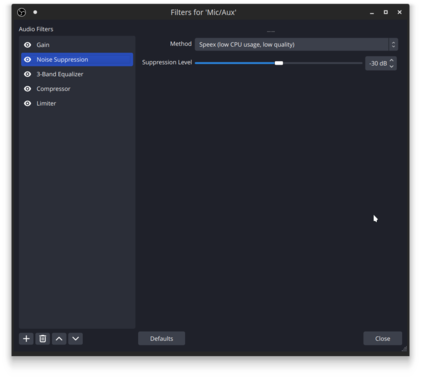This screenshot has height=380, width=421.
Task: Disable the Limiter filter via its eye icon
Action: point(28,103)
